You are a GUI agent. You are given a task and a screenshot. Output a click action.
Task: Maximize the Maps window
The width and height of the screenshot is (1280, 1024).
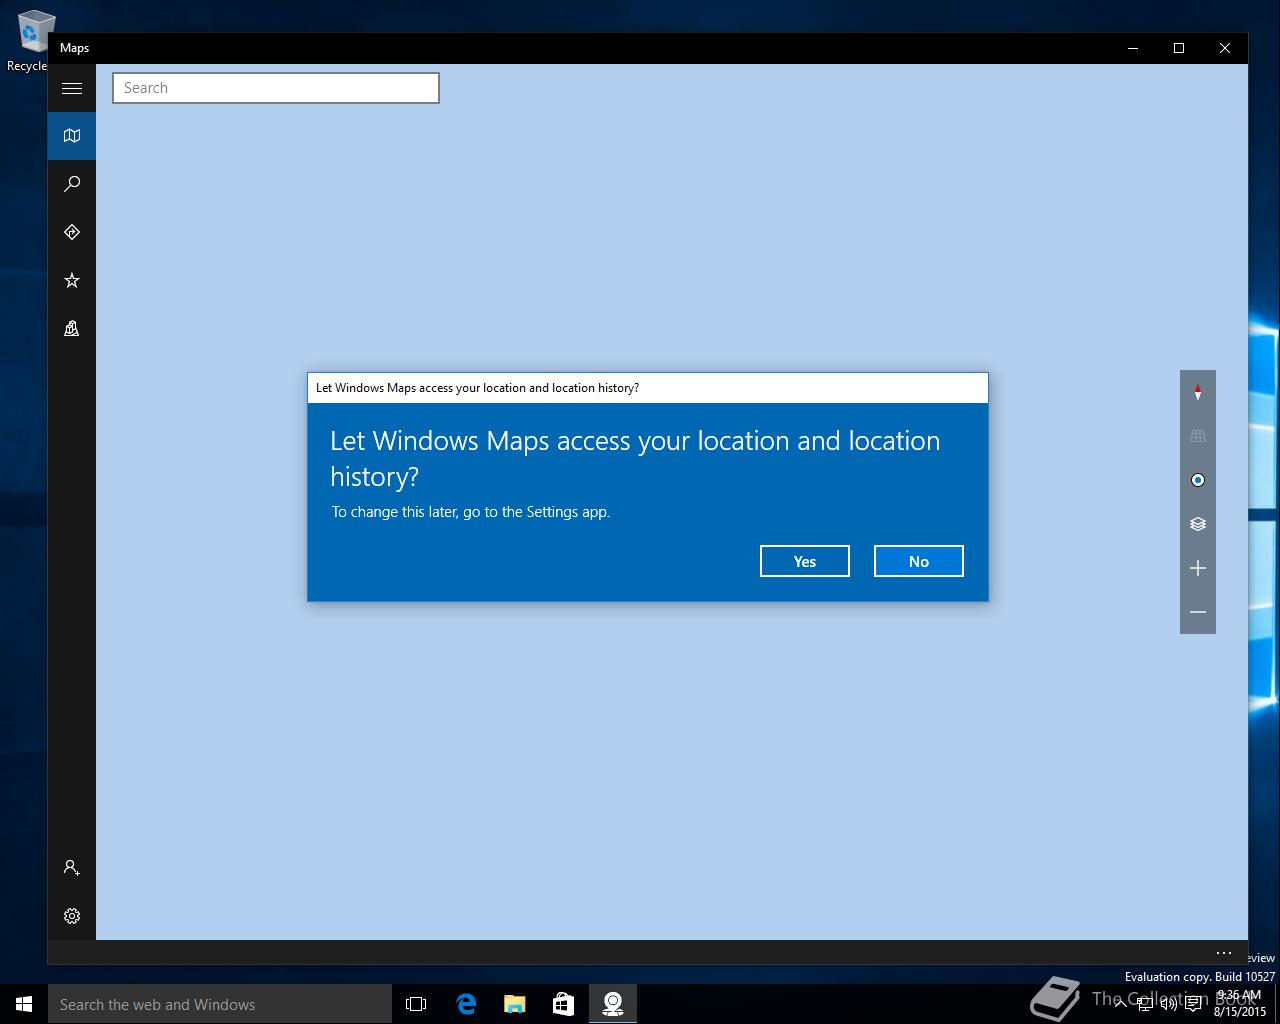pos(1179,48)
